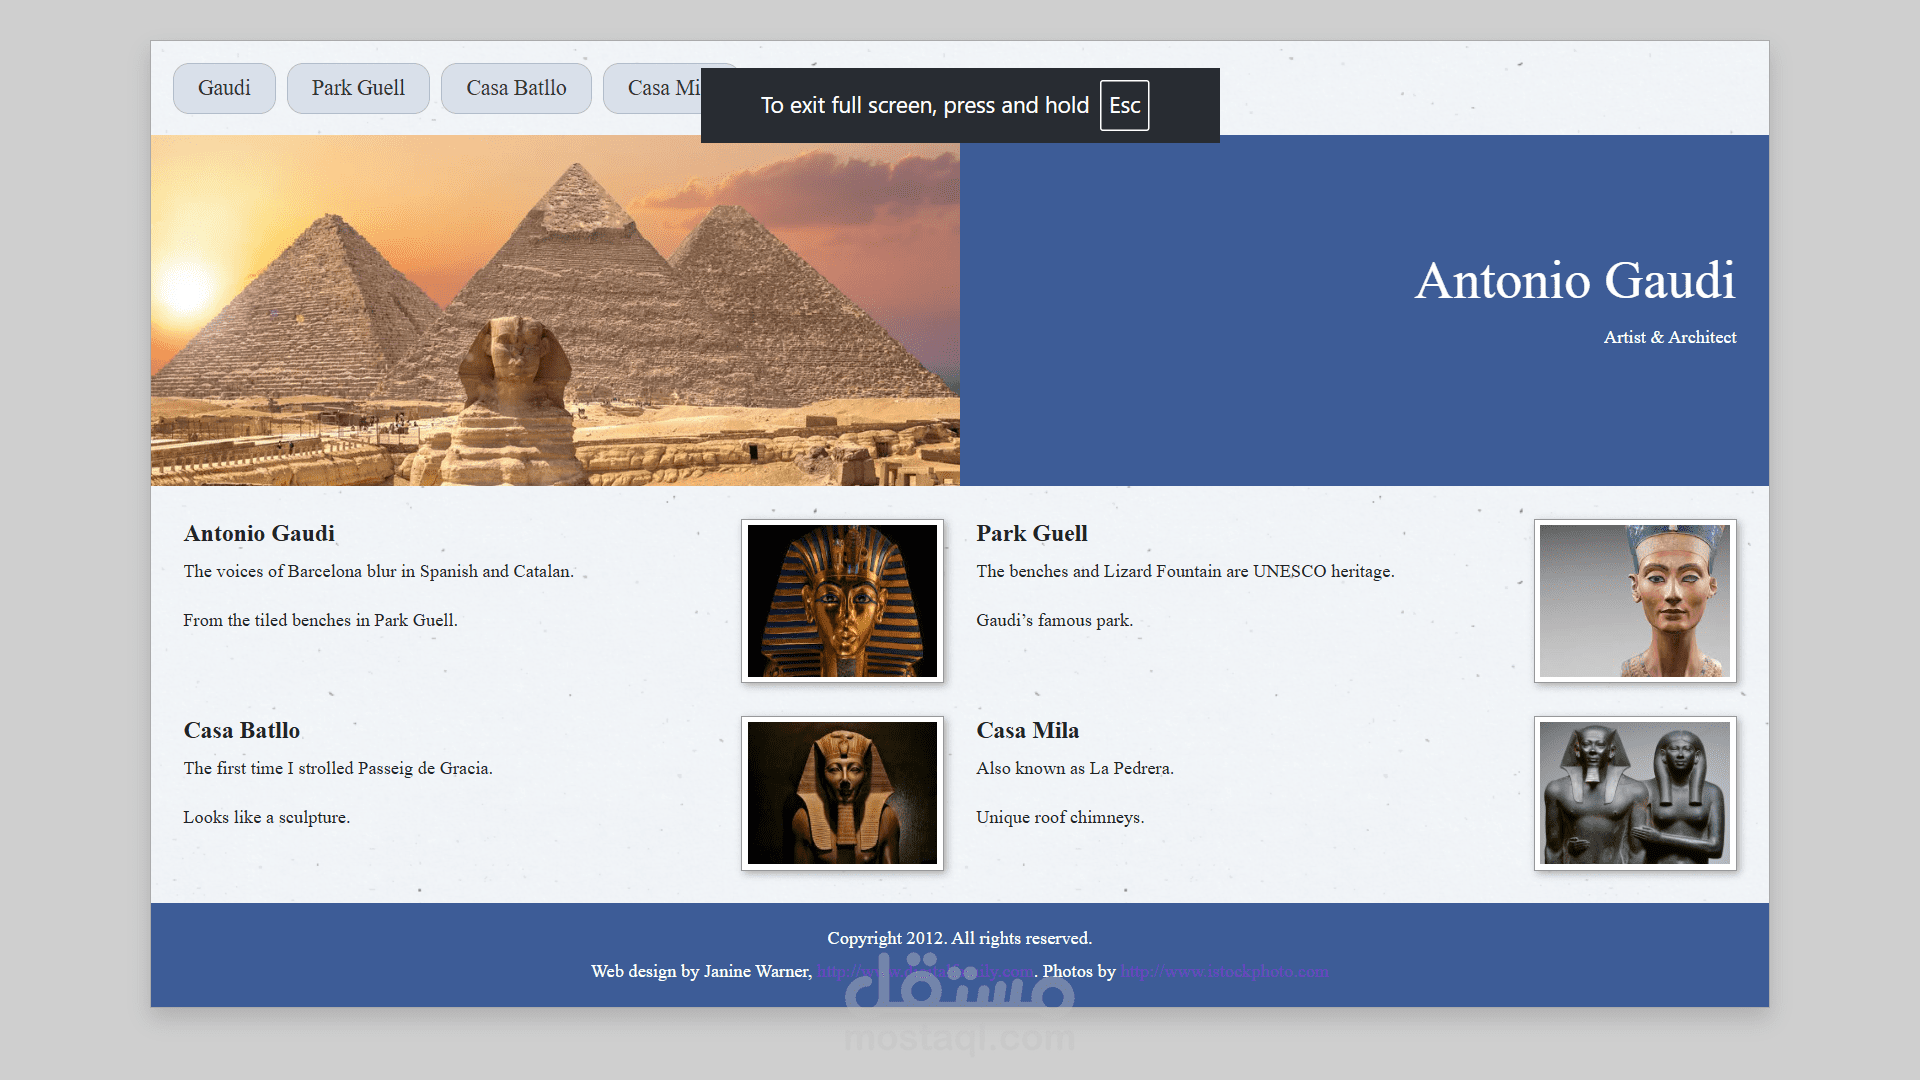Image resolution: width=1920 pixels, height=1080 pixels.
Task: Click the Casa Mila section heading
Action: [1027, 730]
